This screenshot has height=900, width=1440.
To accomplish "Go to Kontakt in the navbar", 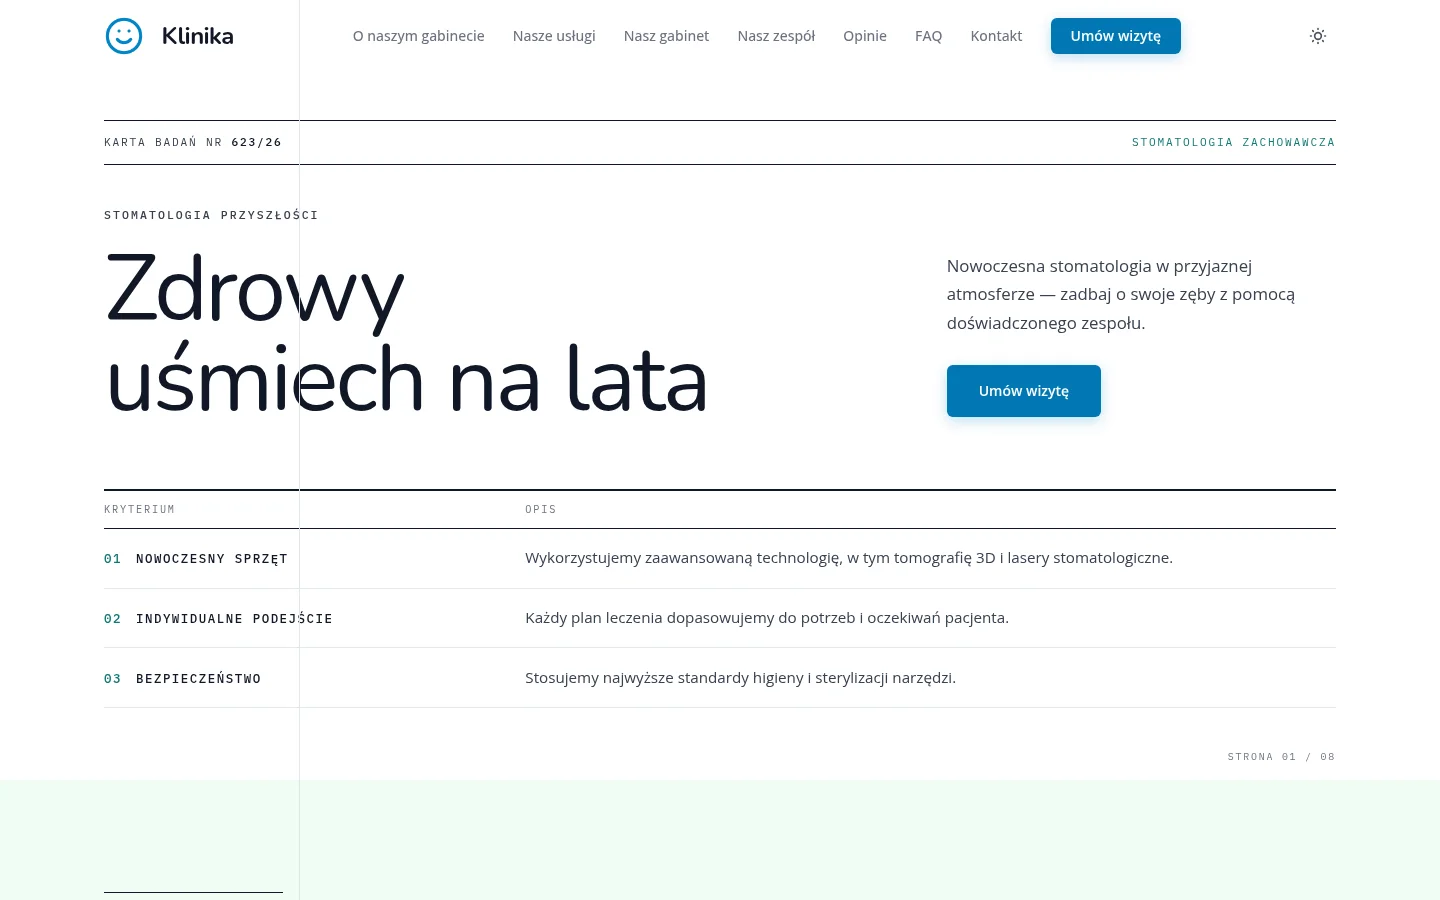I will (x=996, y=36).
